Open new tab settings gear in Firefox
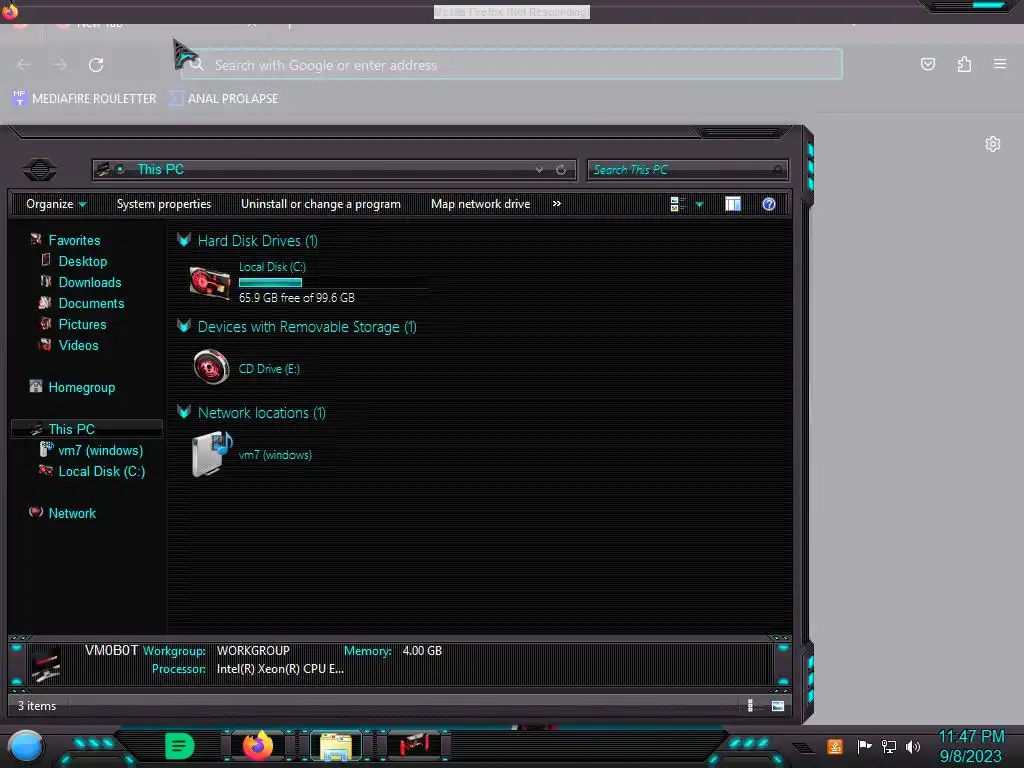1024x768 pixels. tap(993, 144)
